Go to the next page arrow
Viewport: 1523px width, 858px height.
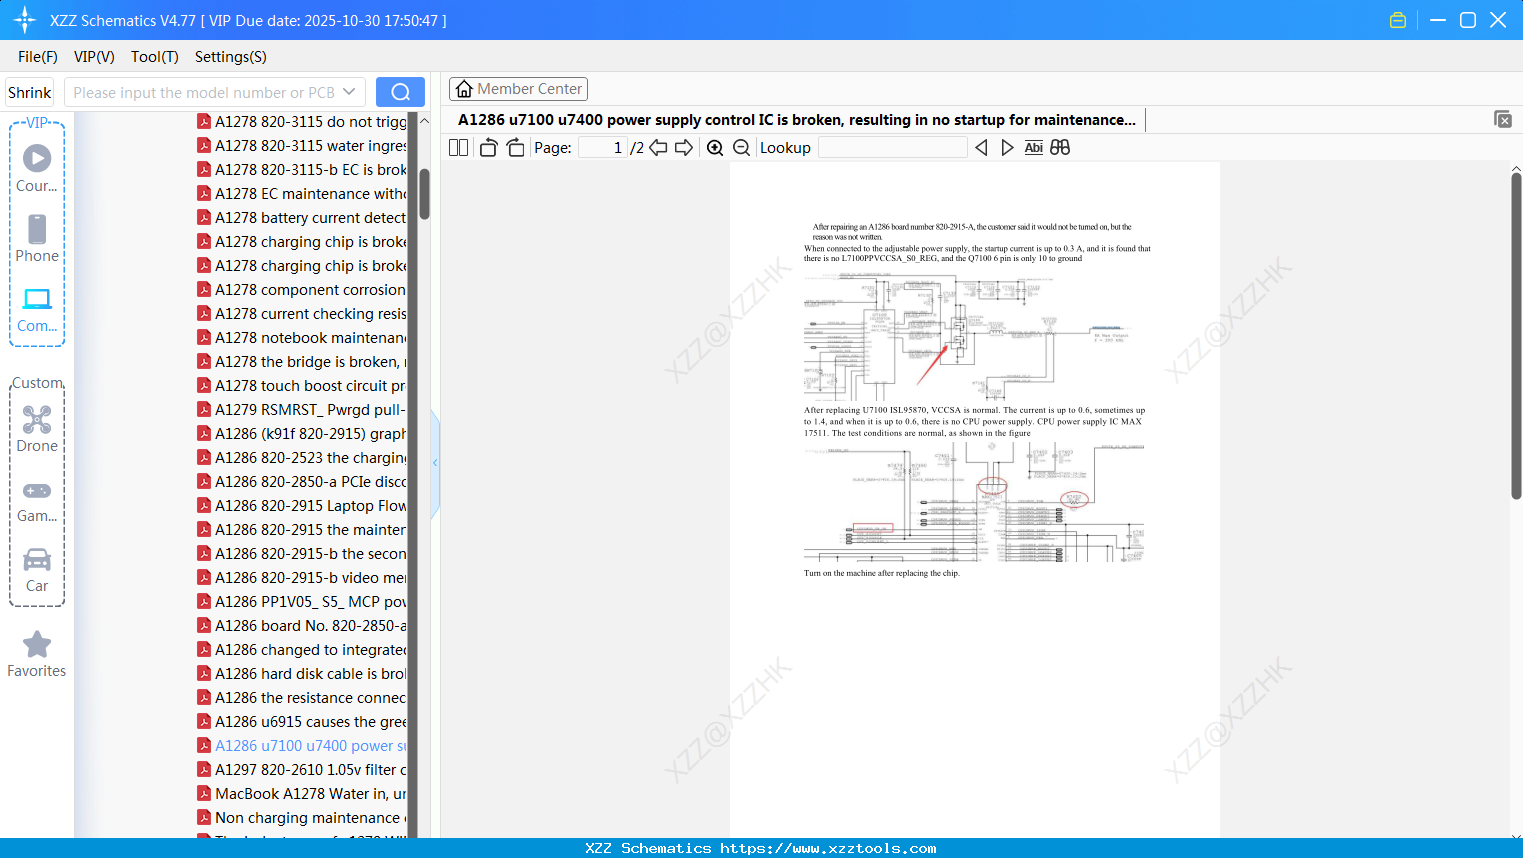[x=684, y=147]
